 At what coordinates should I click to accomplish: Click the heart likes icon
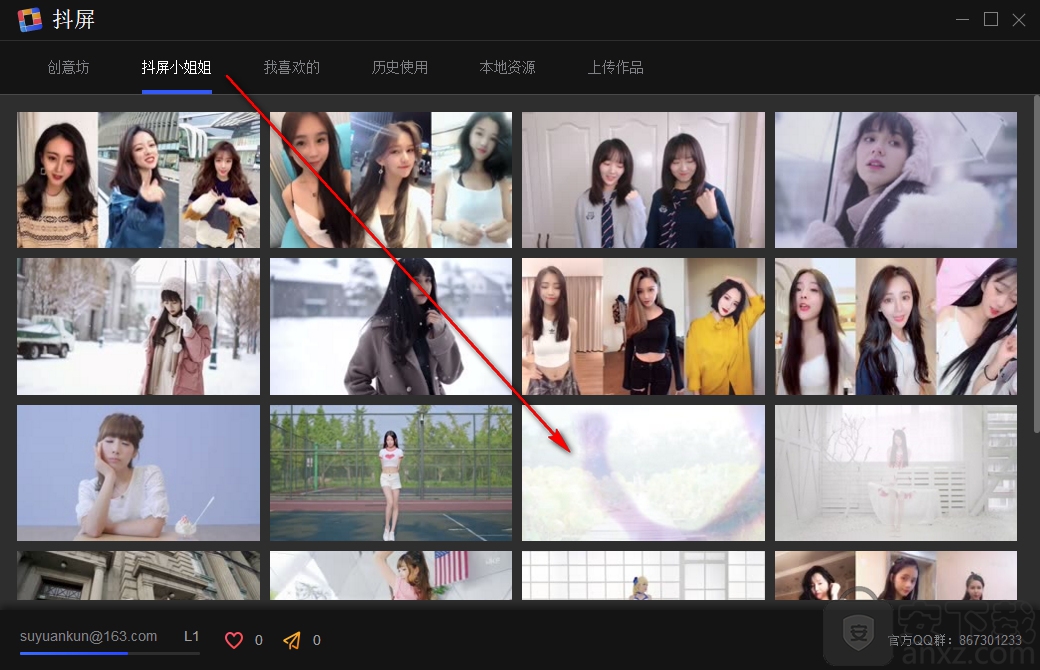pos(233,640)
